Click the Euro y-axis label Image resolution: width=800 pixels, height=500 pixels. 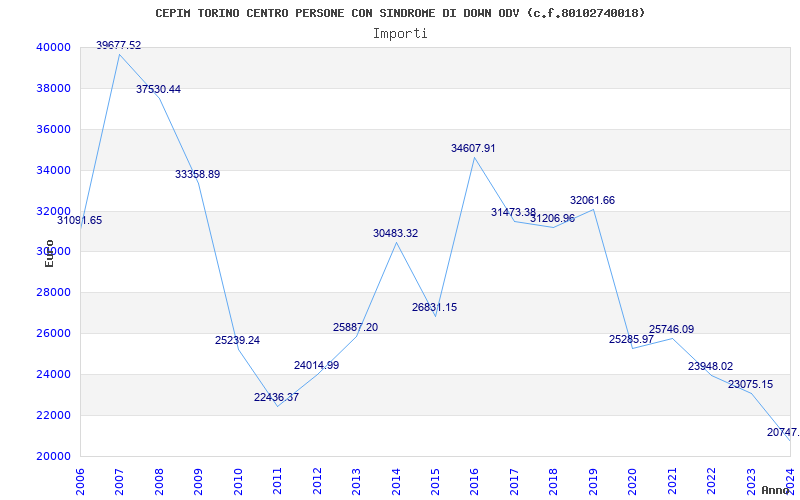point(49,253)
